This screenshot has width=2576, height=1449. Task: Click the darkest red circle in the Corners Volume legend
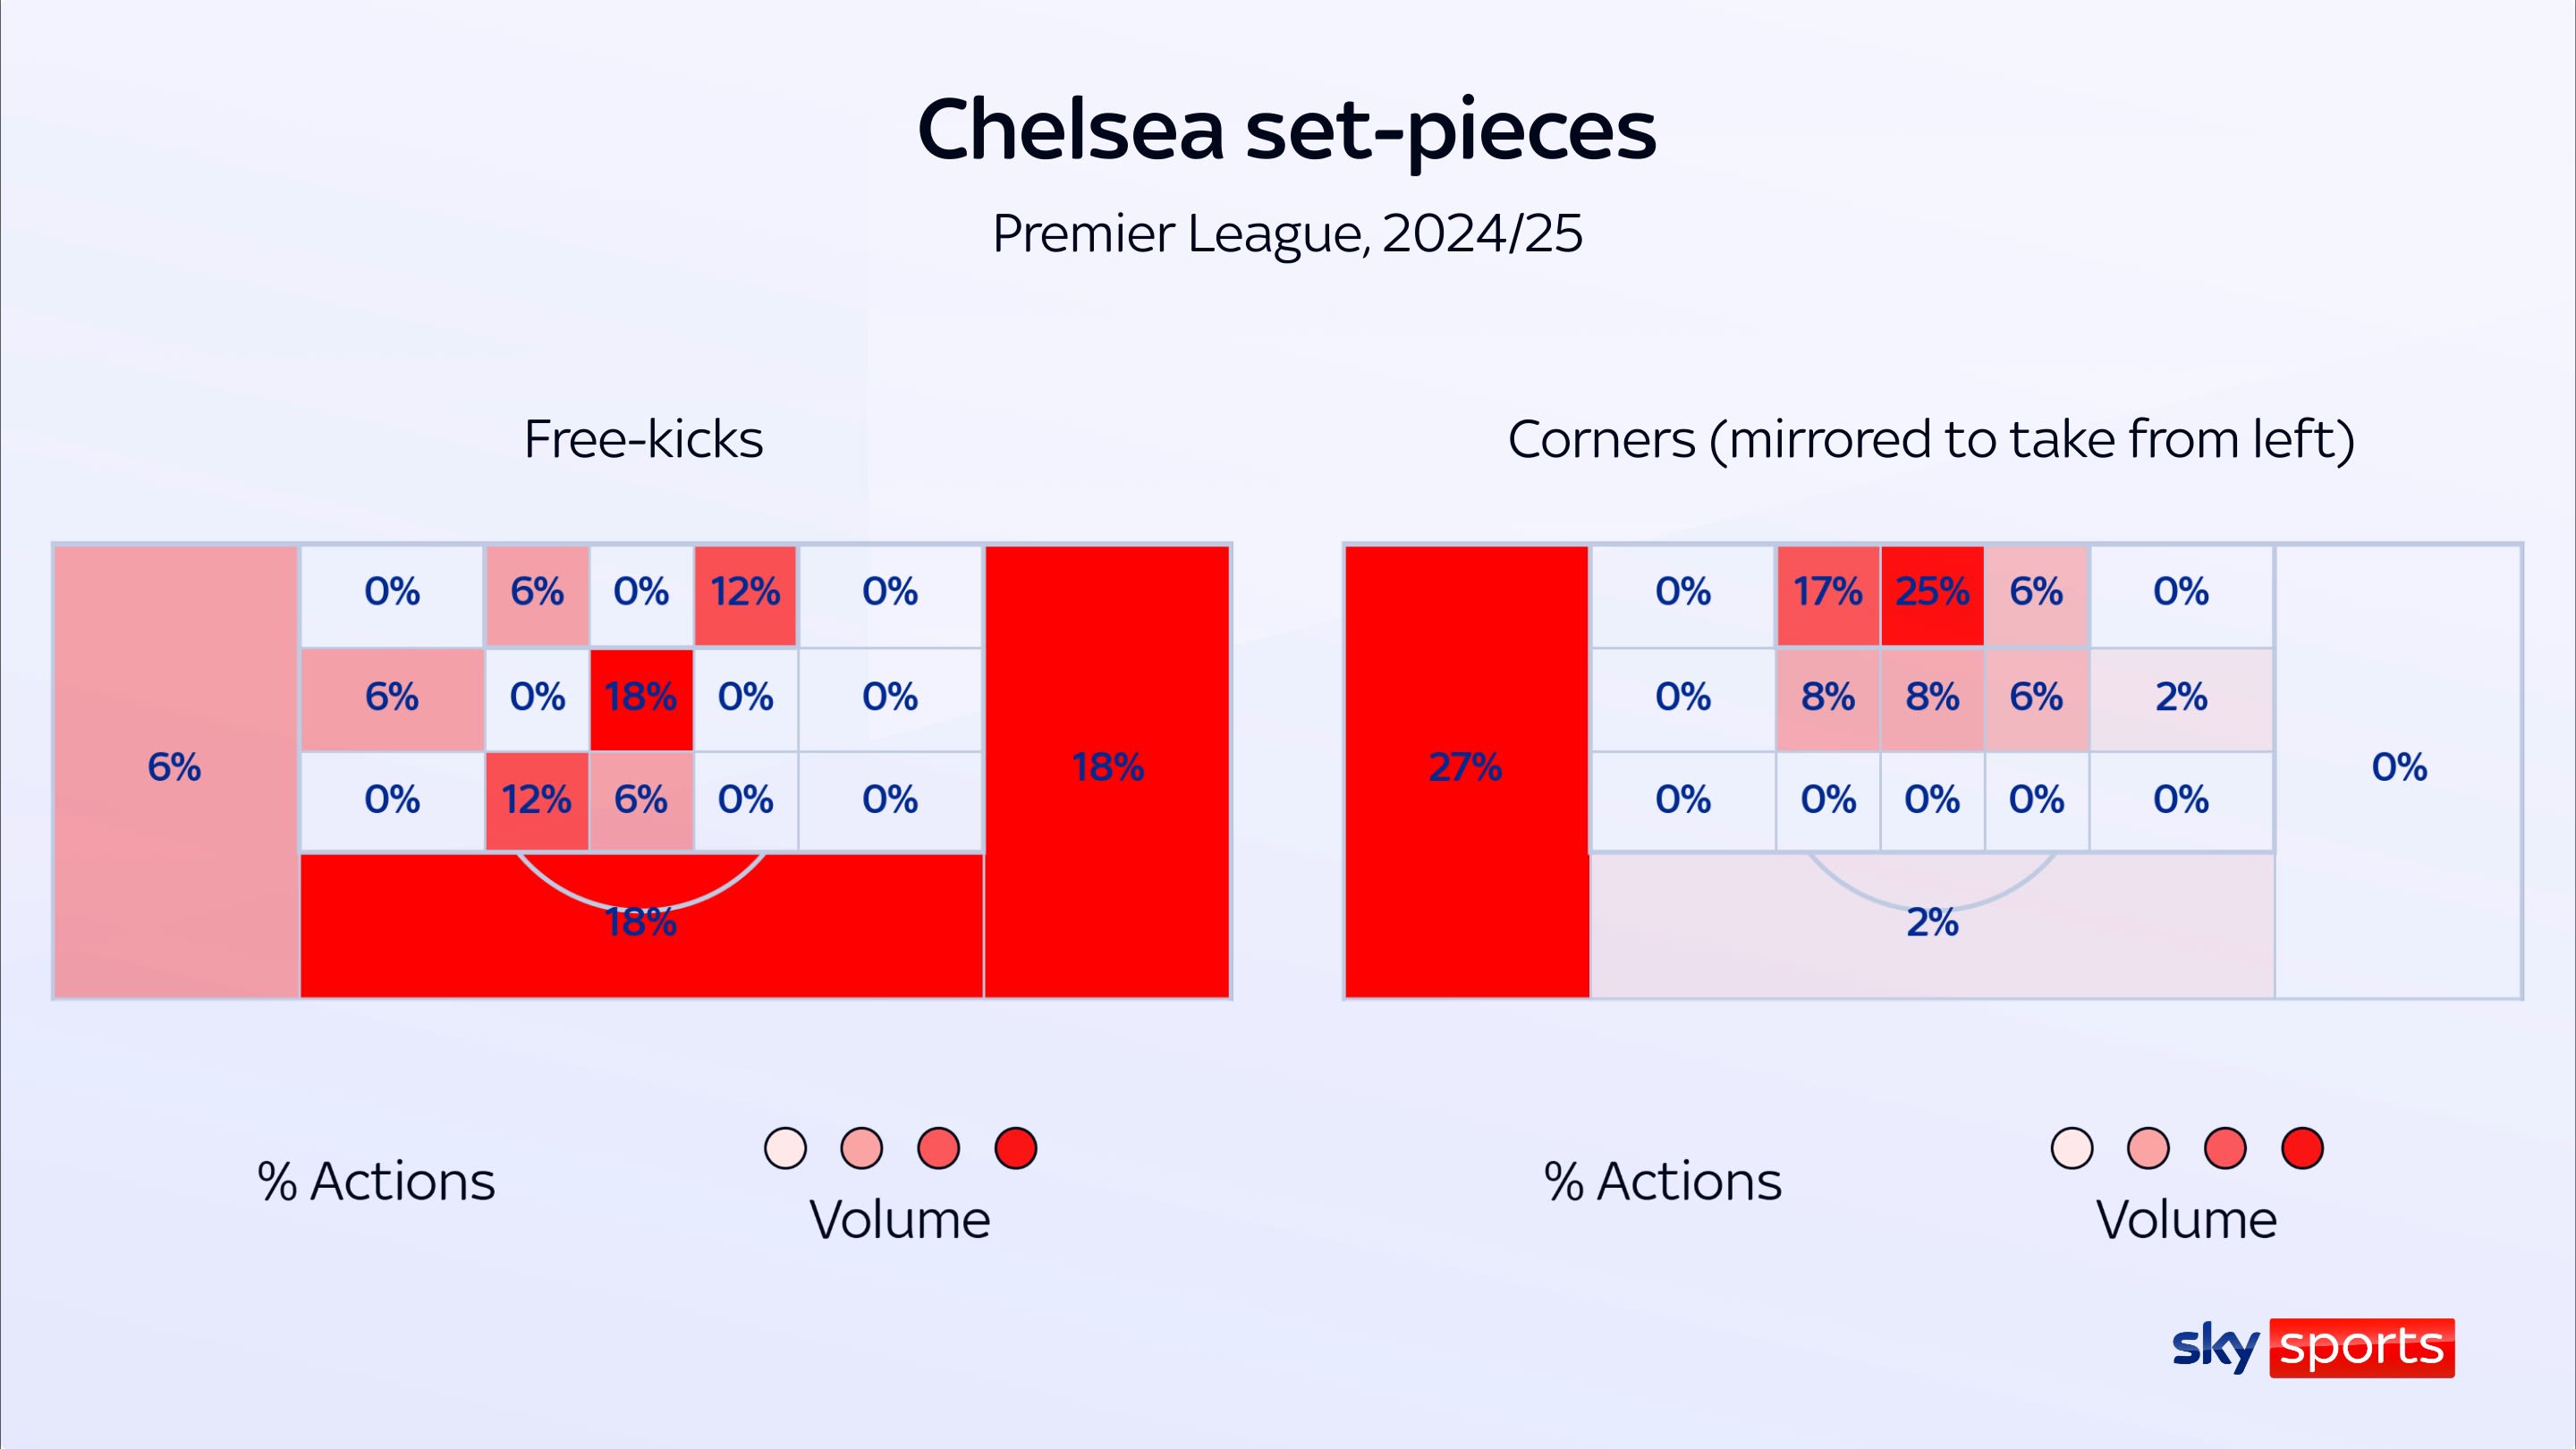coord(2302,1148)
